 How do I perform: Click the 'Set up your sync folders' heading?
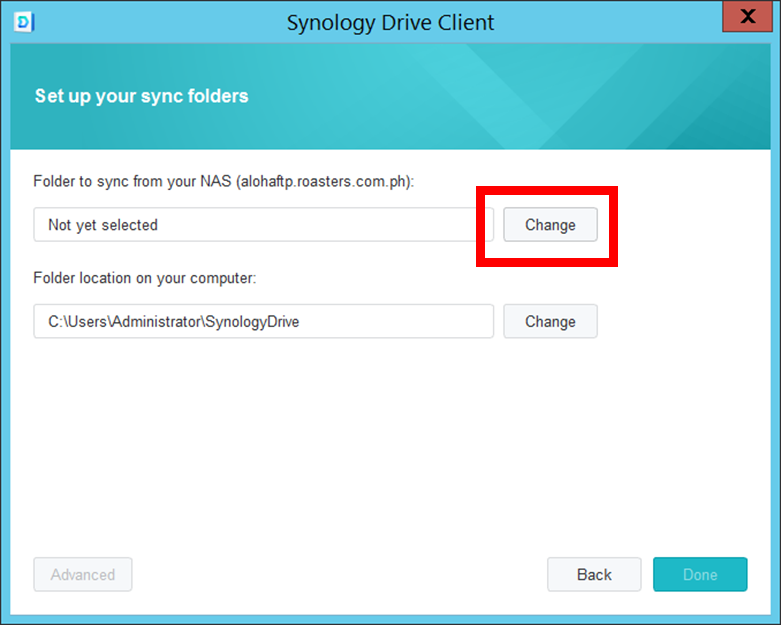141,96
